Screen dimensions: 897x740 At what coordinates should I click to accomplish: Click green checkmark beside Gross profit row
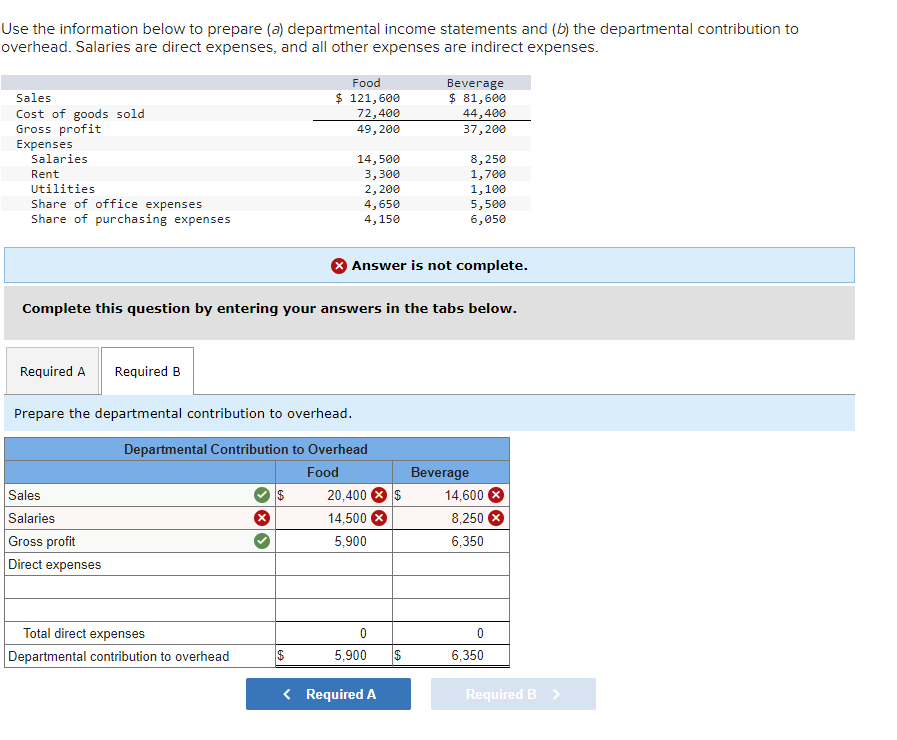coord(262,541)
